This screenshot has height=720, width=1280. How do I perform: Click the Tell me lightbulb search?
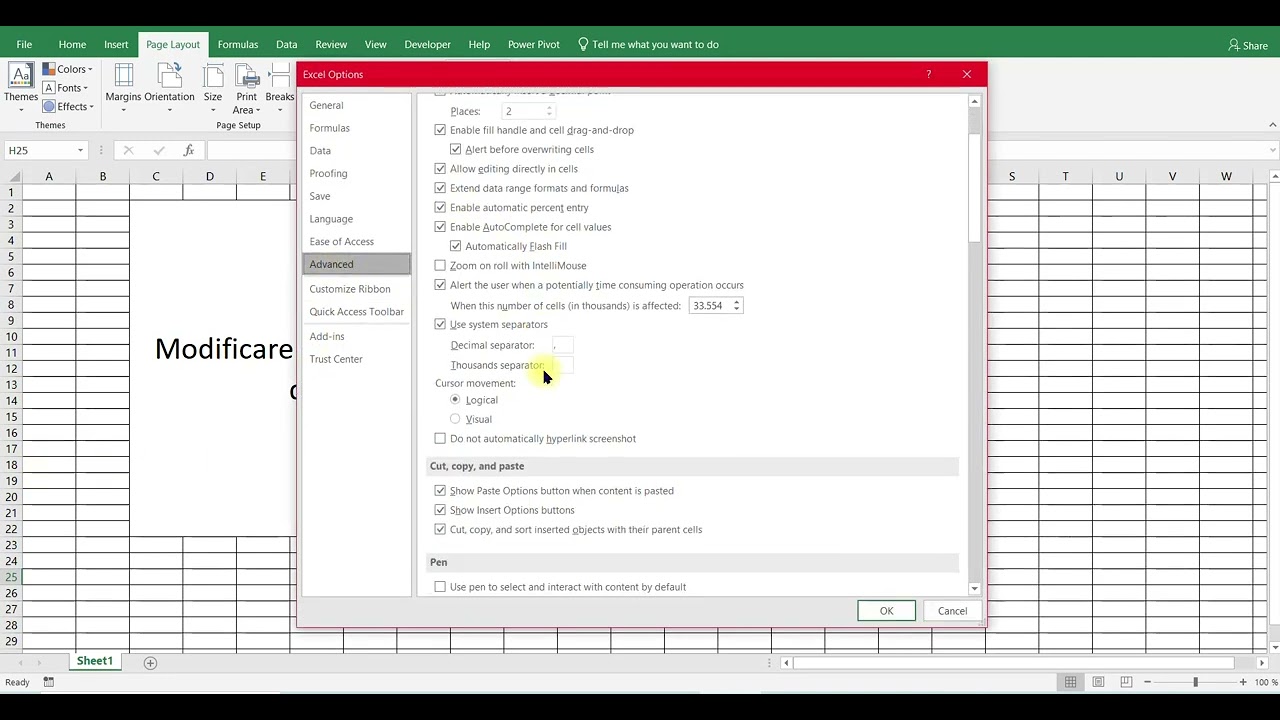point(648,44)
